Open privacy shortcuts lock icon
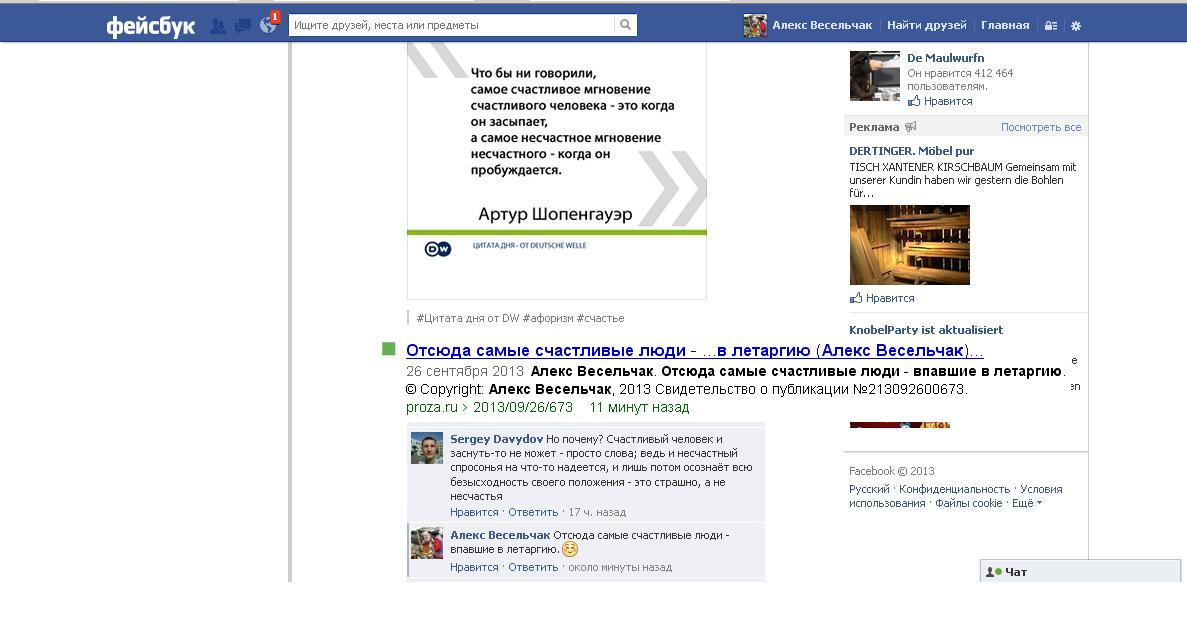Image resolution: width=1187 pixels, height=618 pixels. (x=1050, y=26)
